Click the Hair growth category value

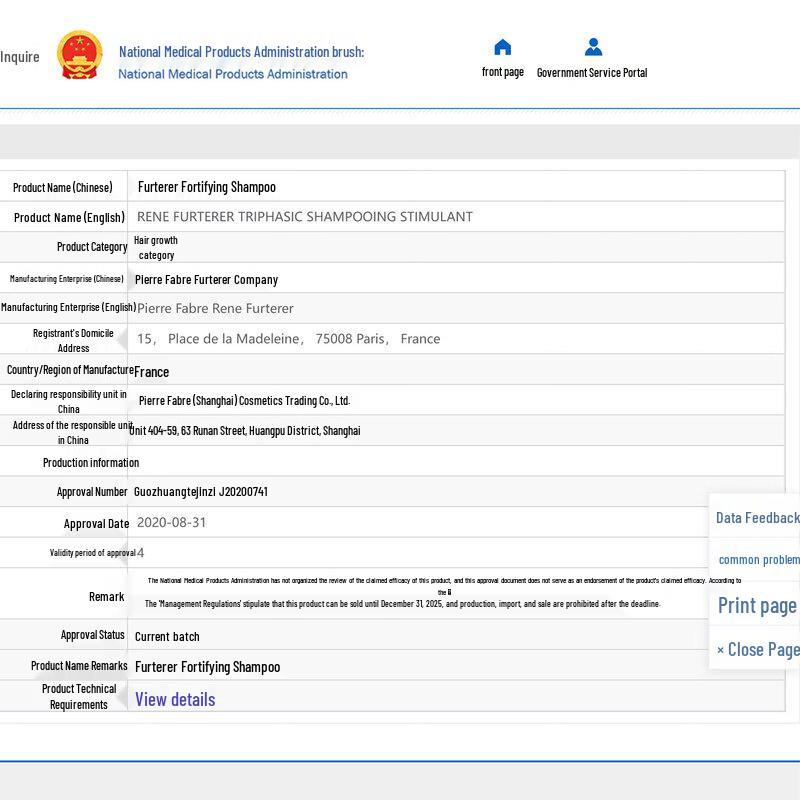pos(156,248)
